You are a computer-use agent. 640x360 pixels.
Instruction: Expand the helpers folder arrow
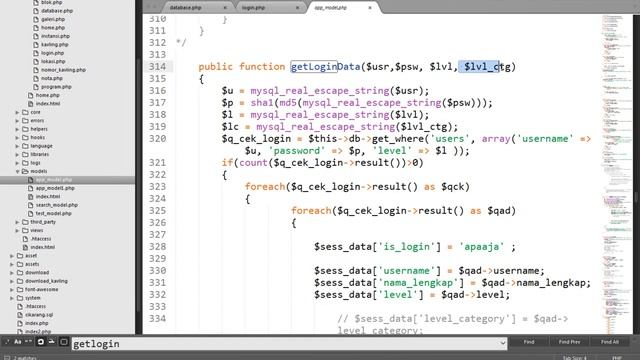click(17, 129)
